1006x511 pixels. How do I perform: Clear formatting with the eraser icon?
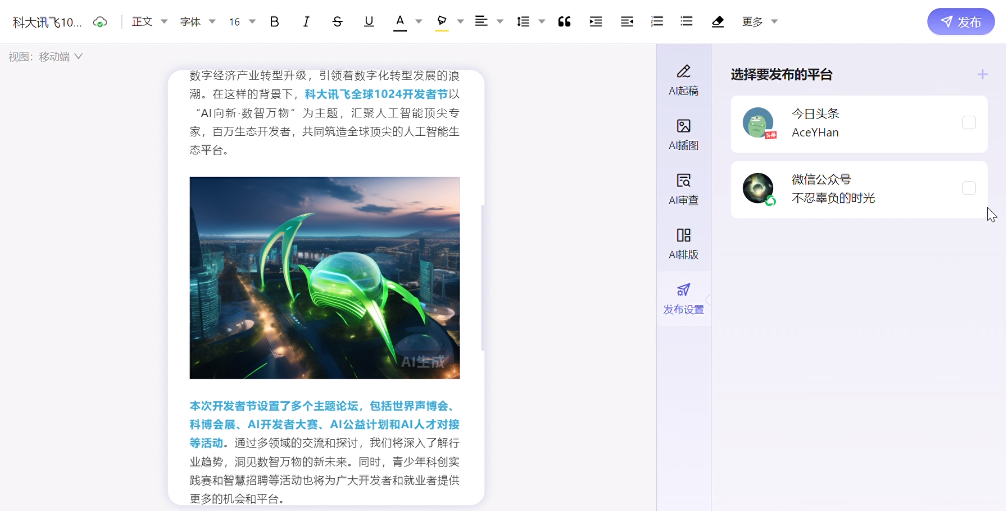[x=718, y=22]
